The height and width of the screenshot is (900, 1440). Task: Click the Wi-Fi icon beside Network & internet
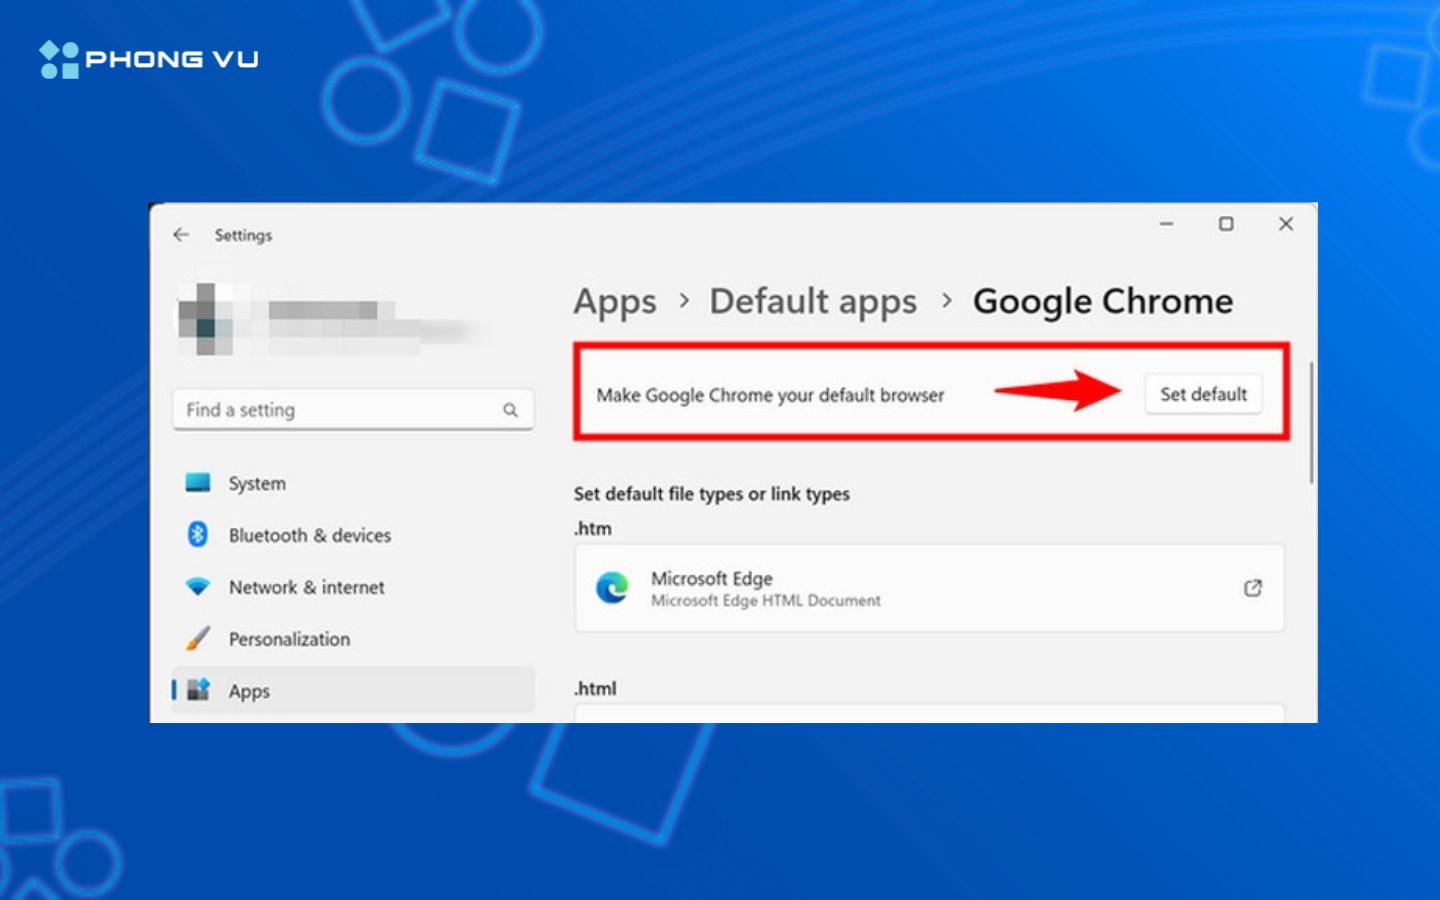coord(199,587)
